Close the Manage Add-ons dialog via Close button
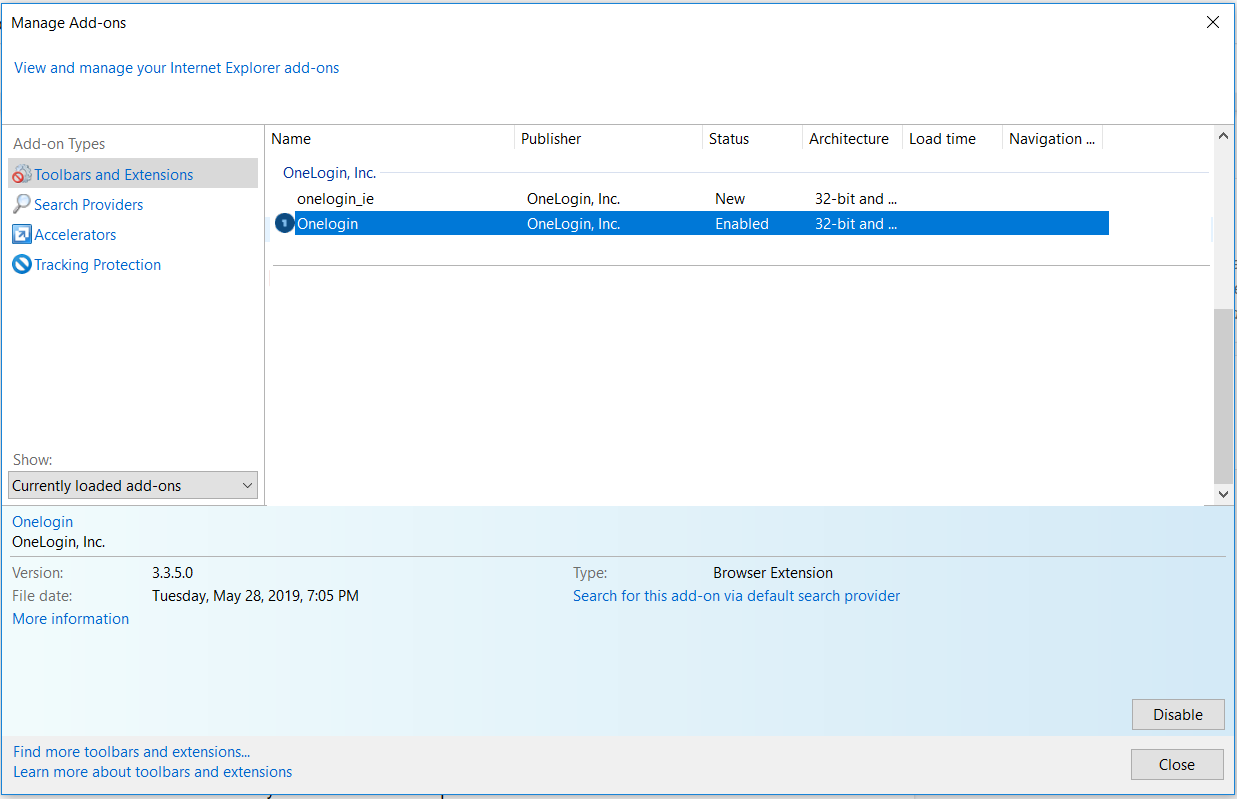 click(x=1177, y=764)
